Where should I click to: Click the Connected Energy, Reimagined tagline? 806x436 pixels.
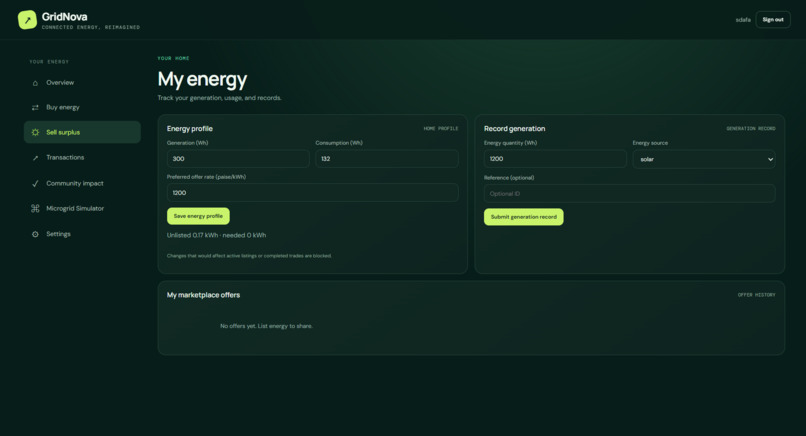click(x=90, y=27)
